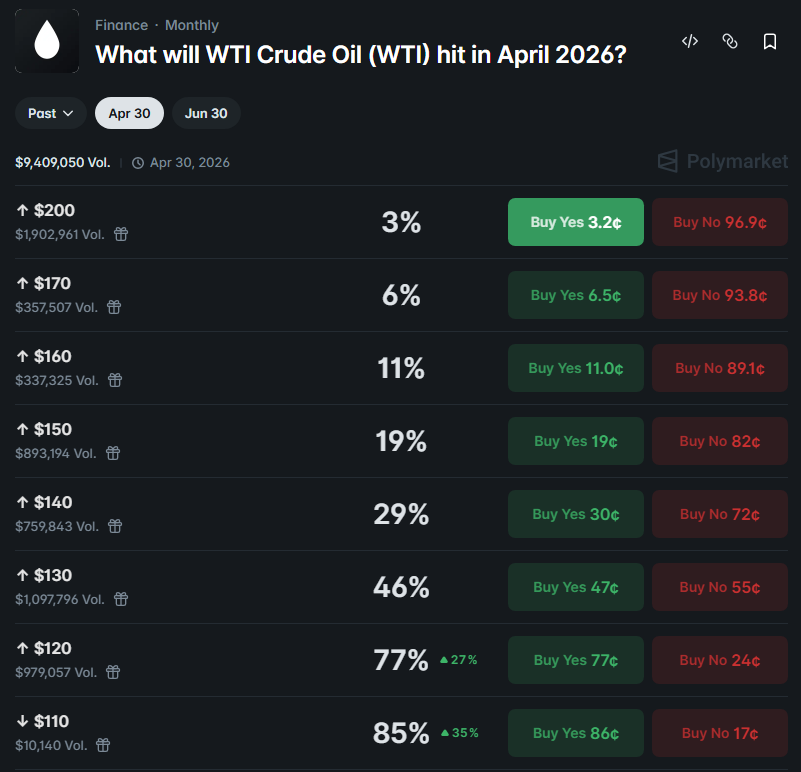The width and height of the screenshot is (801, 772).
Task: Click the clock icon next to Apr 30, 2026
Action: click(x=139, y=161)
